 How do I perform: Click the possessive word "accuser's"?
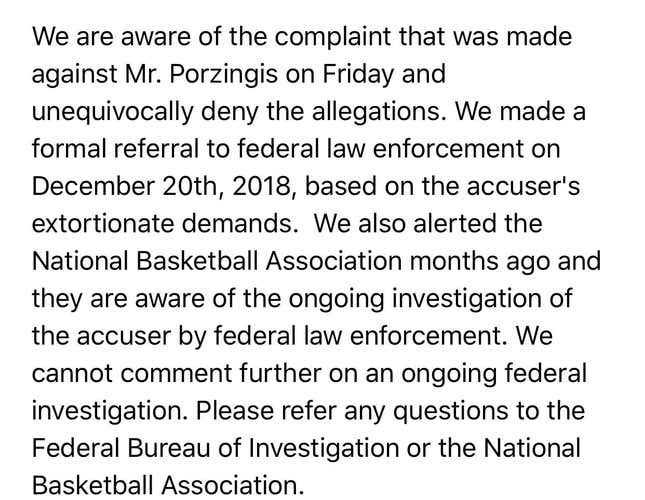[x=523, y=186]
